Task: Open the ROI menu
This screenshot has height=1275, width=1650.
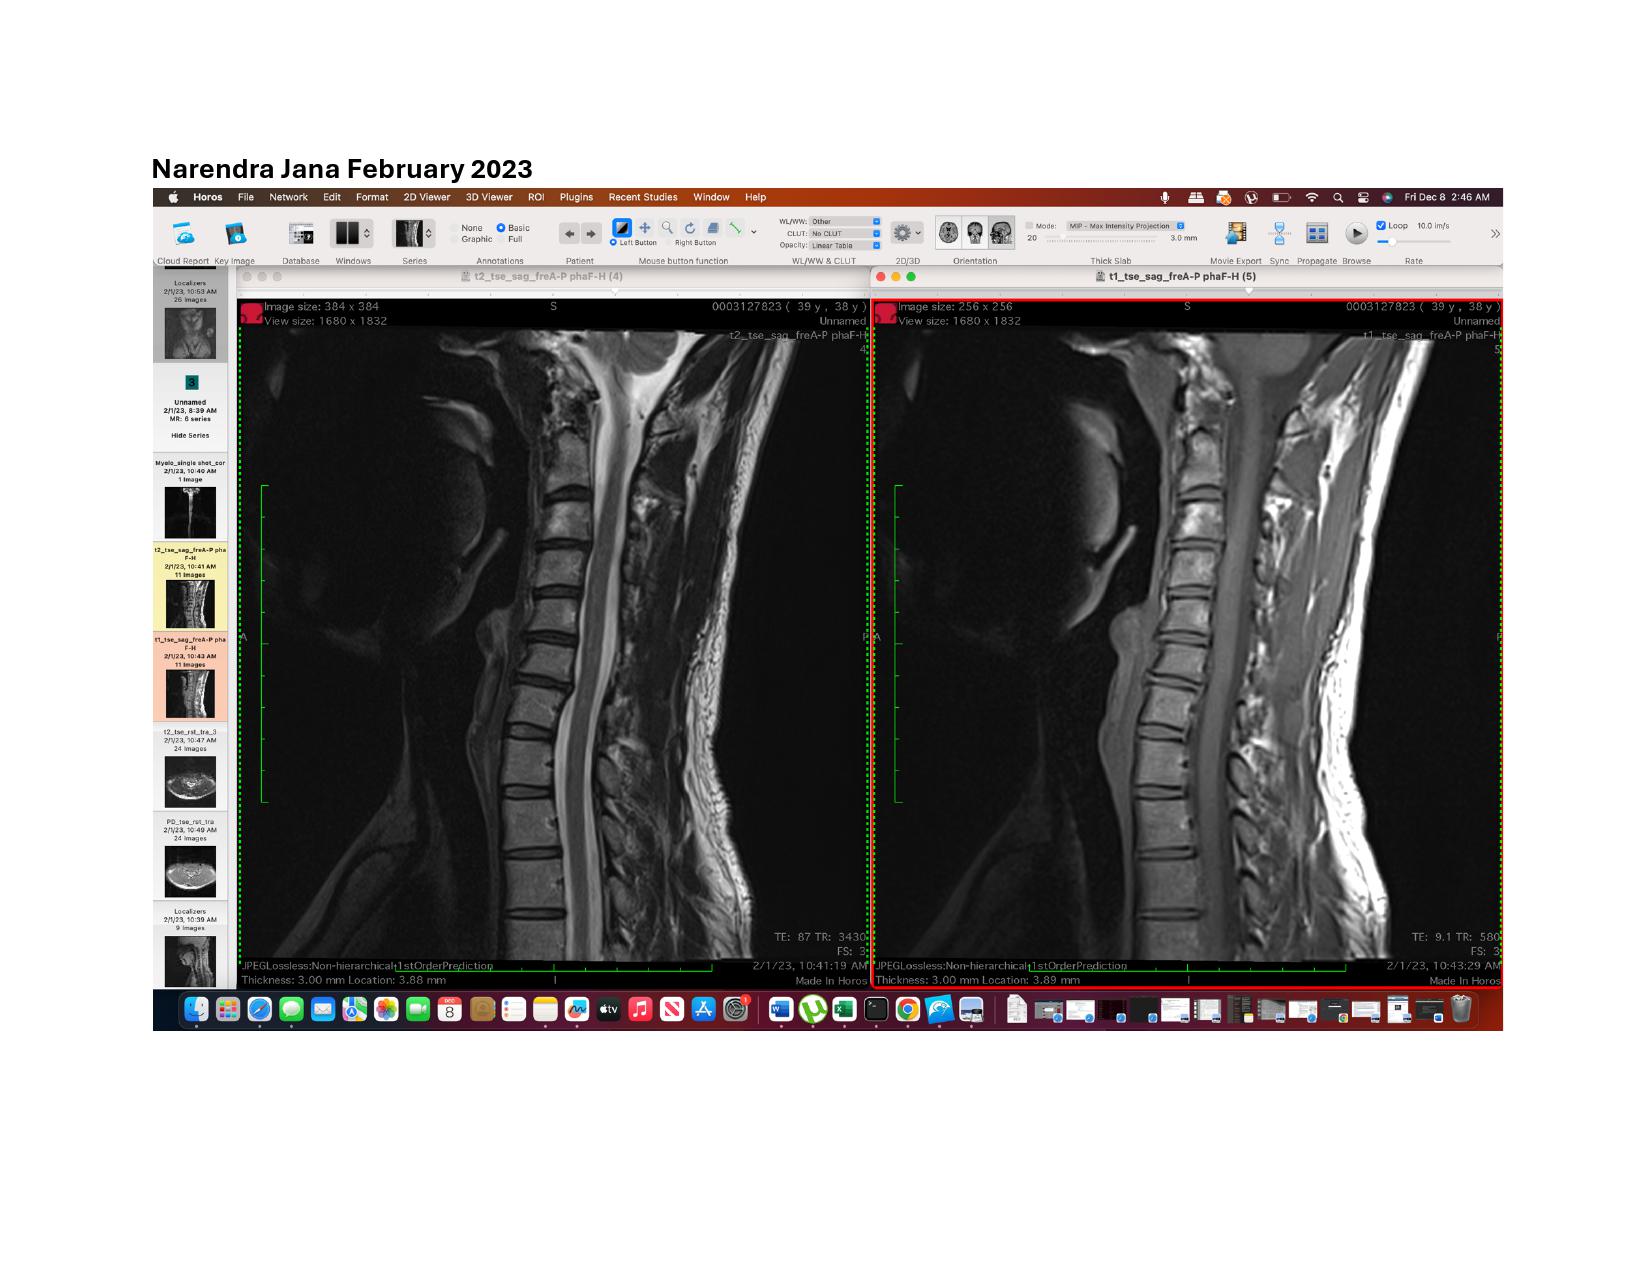Action: [536, 197]
